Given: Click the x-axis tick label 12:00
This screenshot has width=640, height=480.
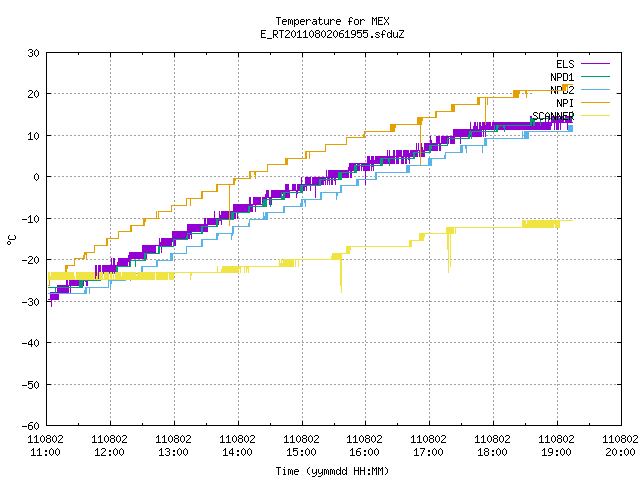Looking at the screenshot, I should coord(109,452).
